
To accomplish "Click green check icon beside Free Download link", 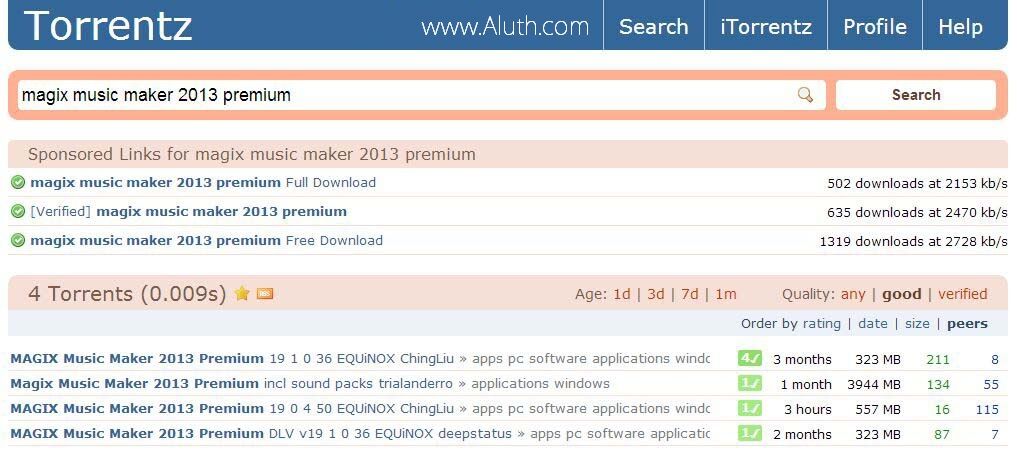I will point(18,241).
